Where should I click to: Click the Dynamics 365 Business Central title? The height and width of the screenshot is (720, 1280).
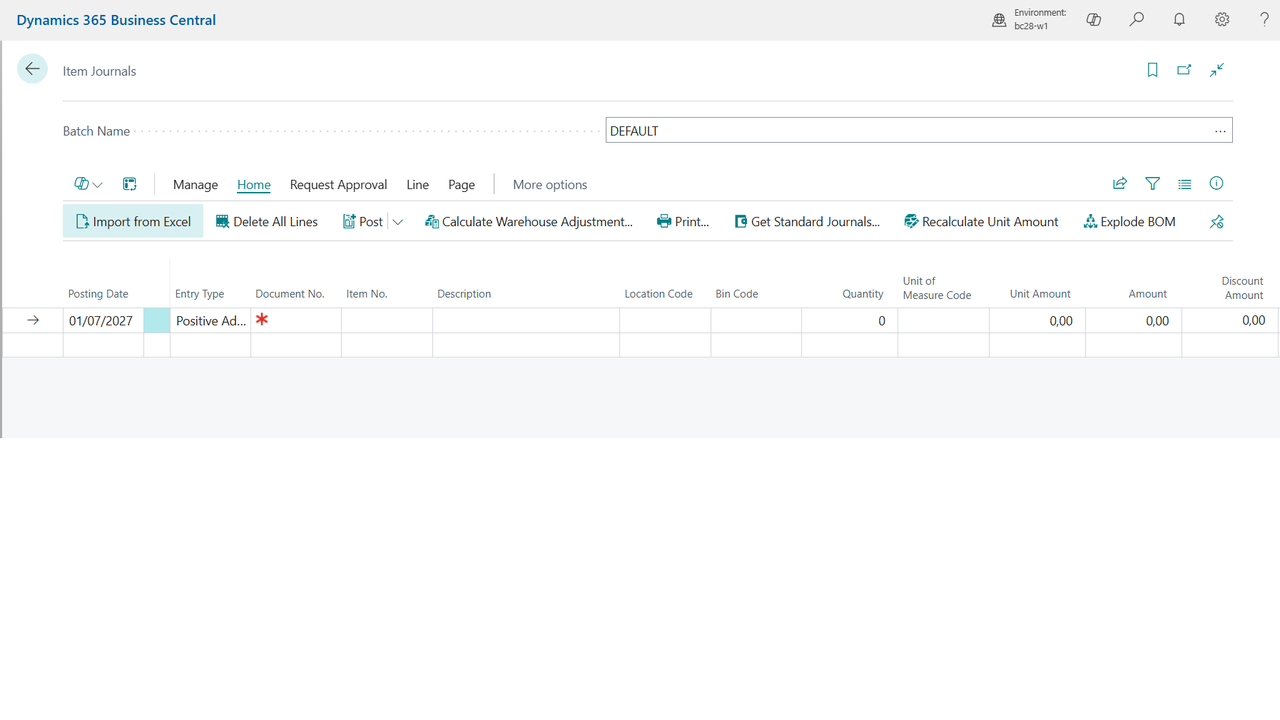(116, 20)
